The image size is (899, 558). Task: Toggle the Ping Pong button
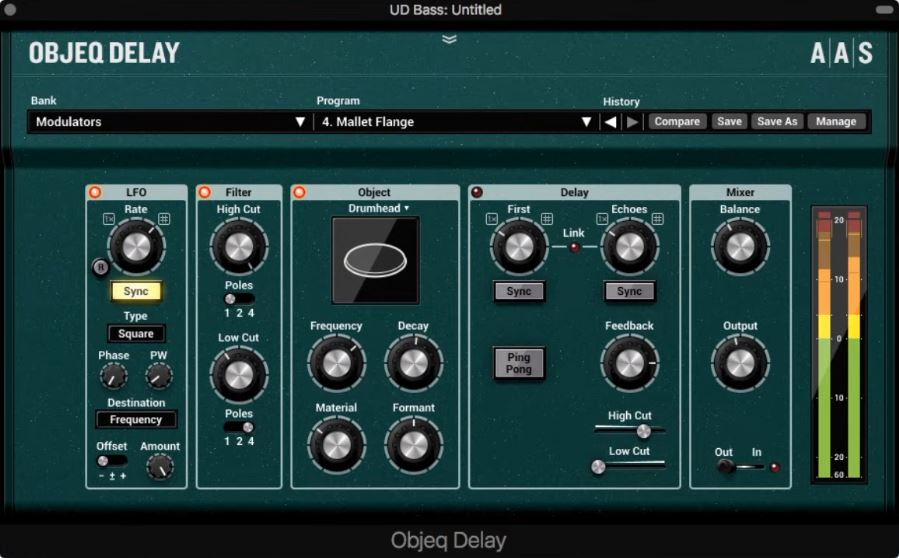[518, 363]
